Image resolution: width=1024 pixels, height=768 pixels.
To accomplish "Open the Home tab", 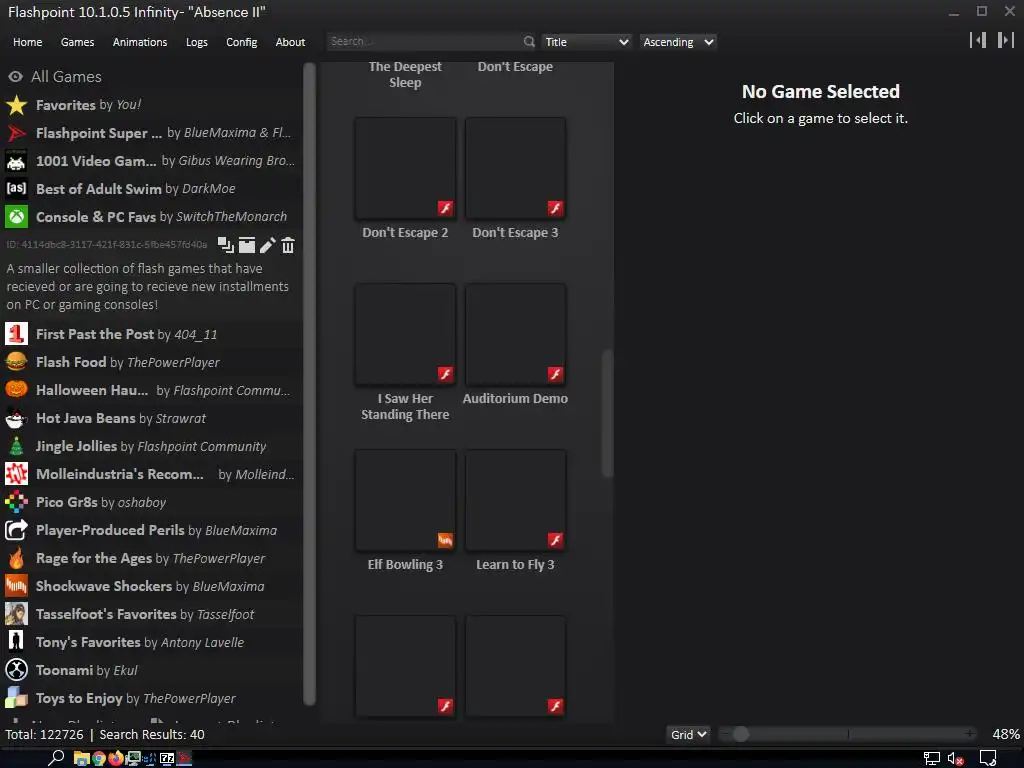I will 27,42.
